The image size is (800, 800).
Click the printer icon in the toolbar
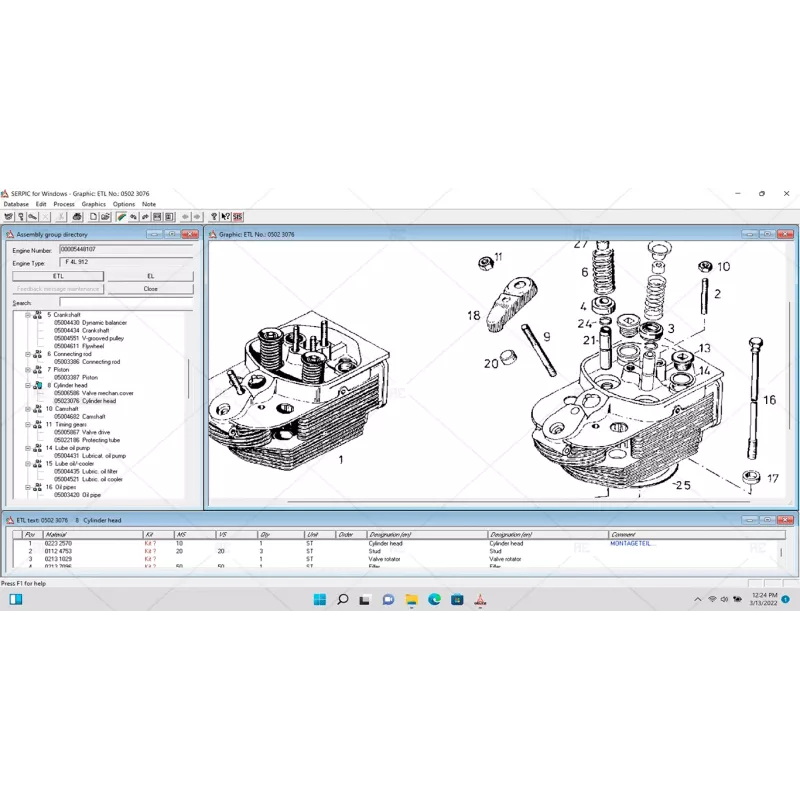click(x=76, y=216)
